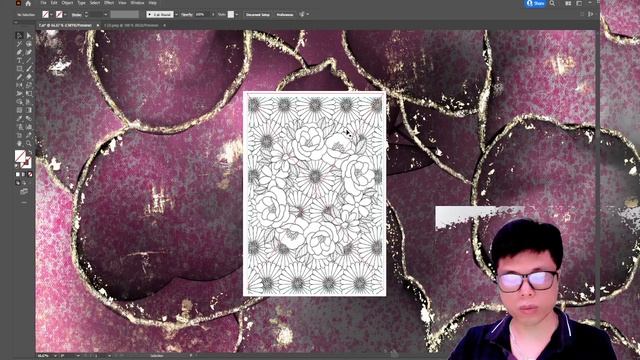Open the stroke weight dropdown
Screen dimensions: 640x360
pyautogui.click(x=106, y=15)
